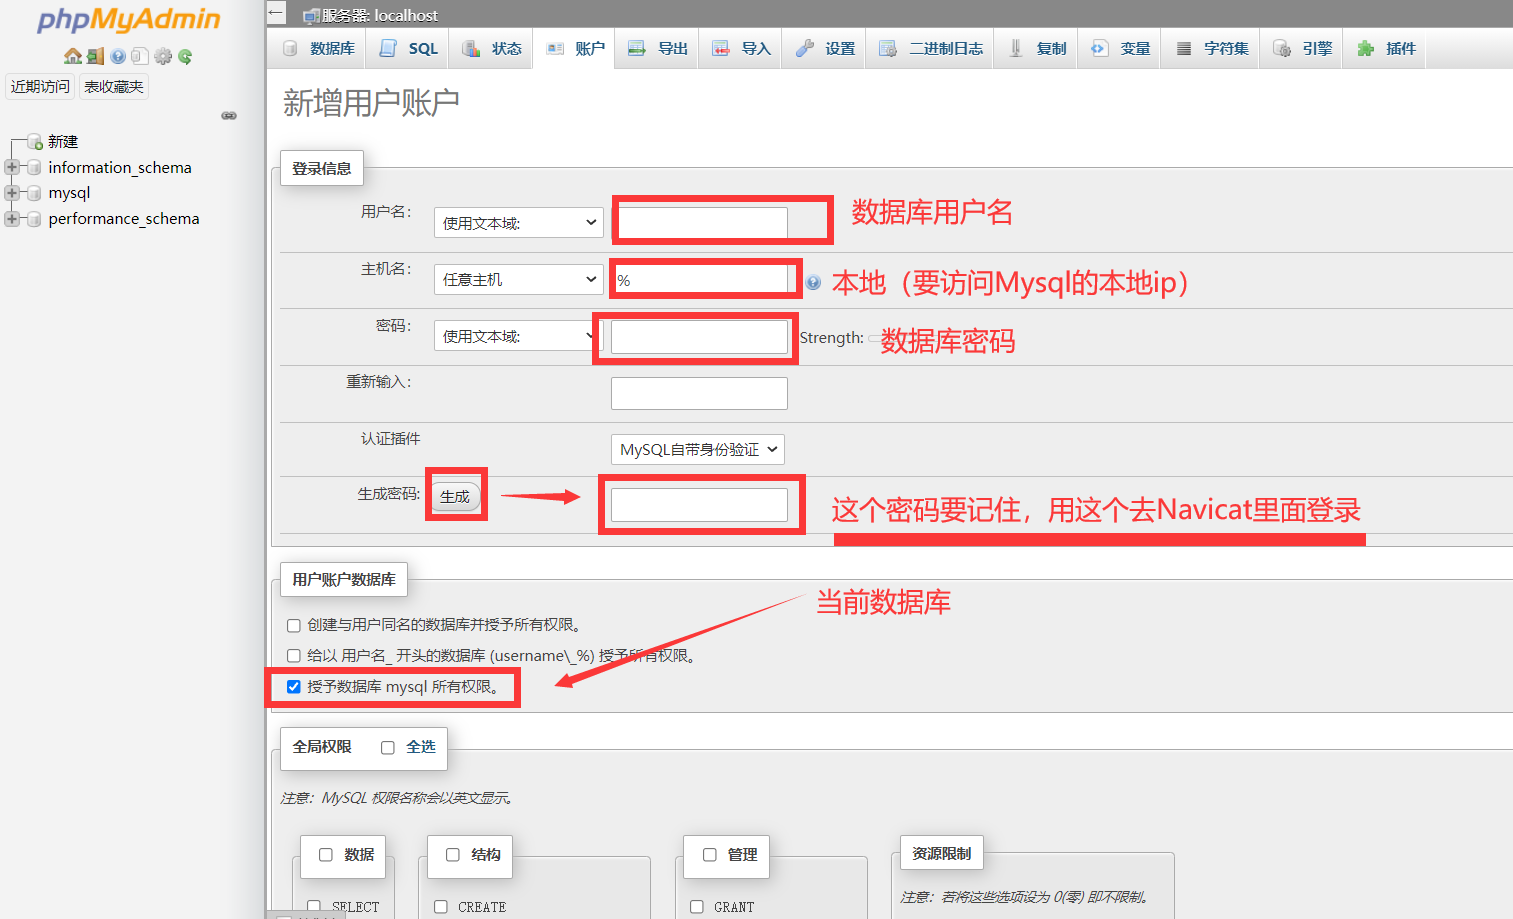This screenshot has width=1513, height=919.
Task: Click the 生成 password button
Action: pyautogui.click(x=455, y=496)
